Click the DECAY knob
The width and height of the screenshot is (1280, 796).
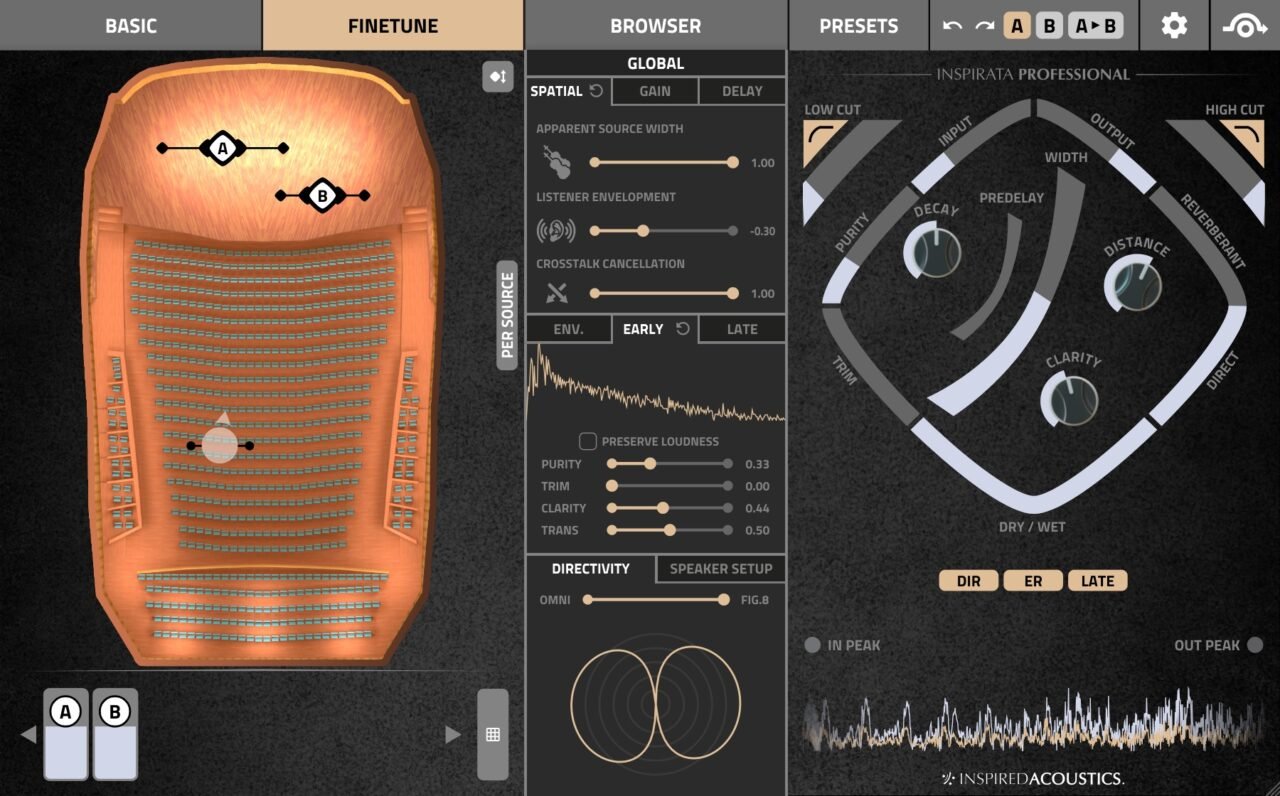pyautogui.click(x=935, y=250)
